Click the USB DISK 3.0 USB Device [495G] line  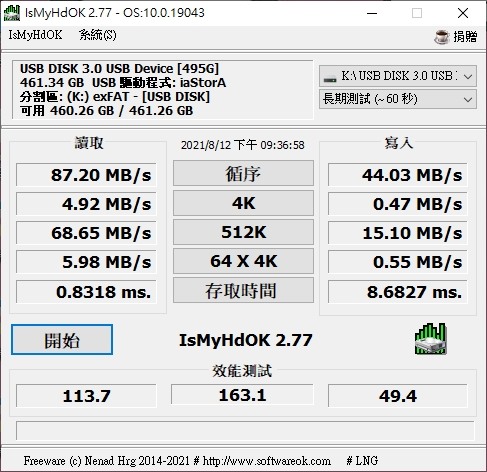(x=119, y=69)
